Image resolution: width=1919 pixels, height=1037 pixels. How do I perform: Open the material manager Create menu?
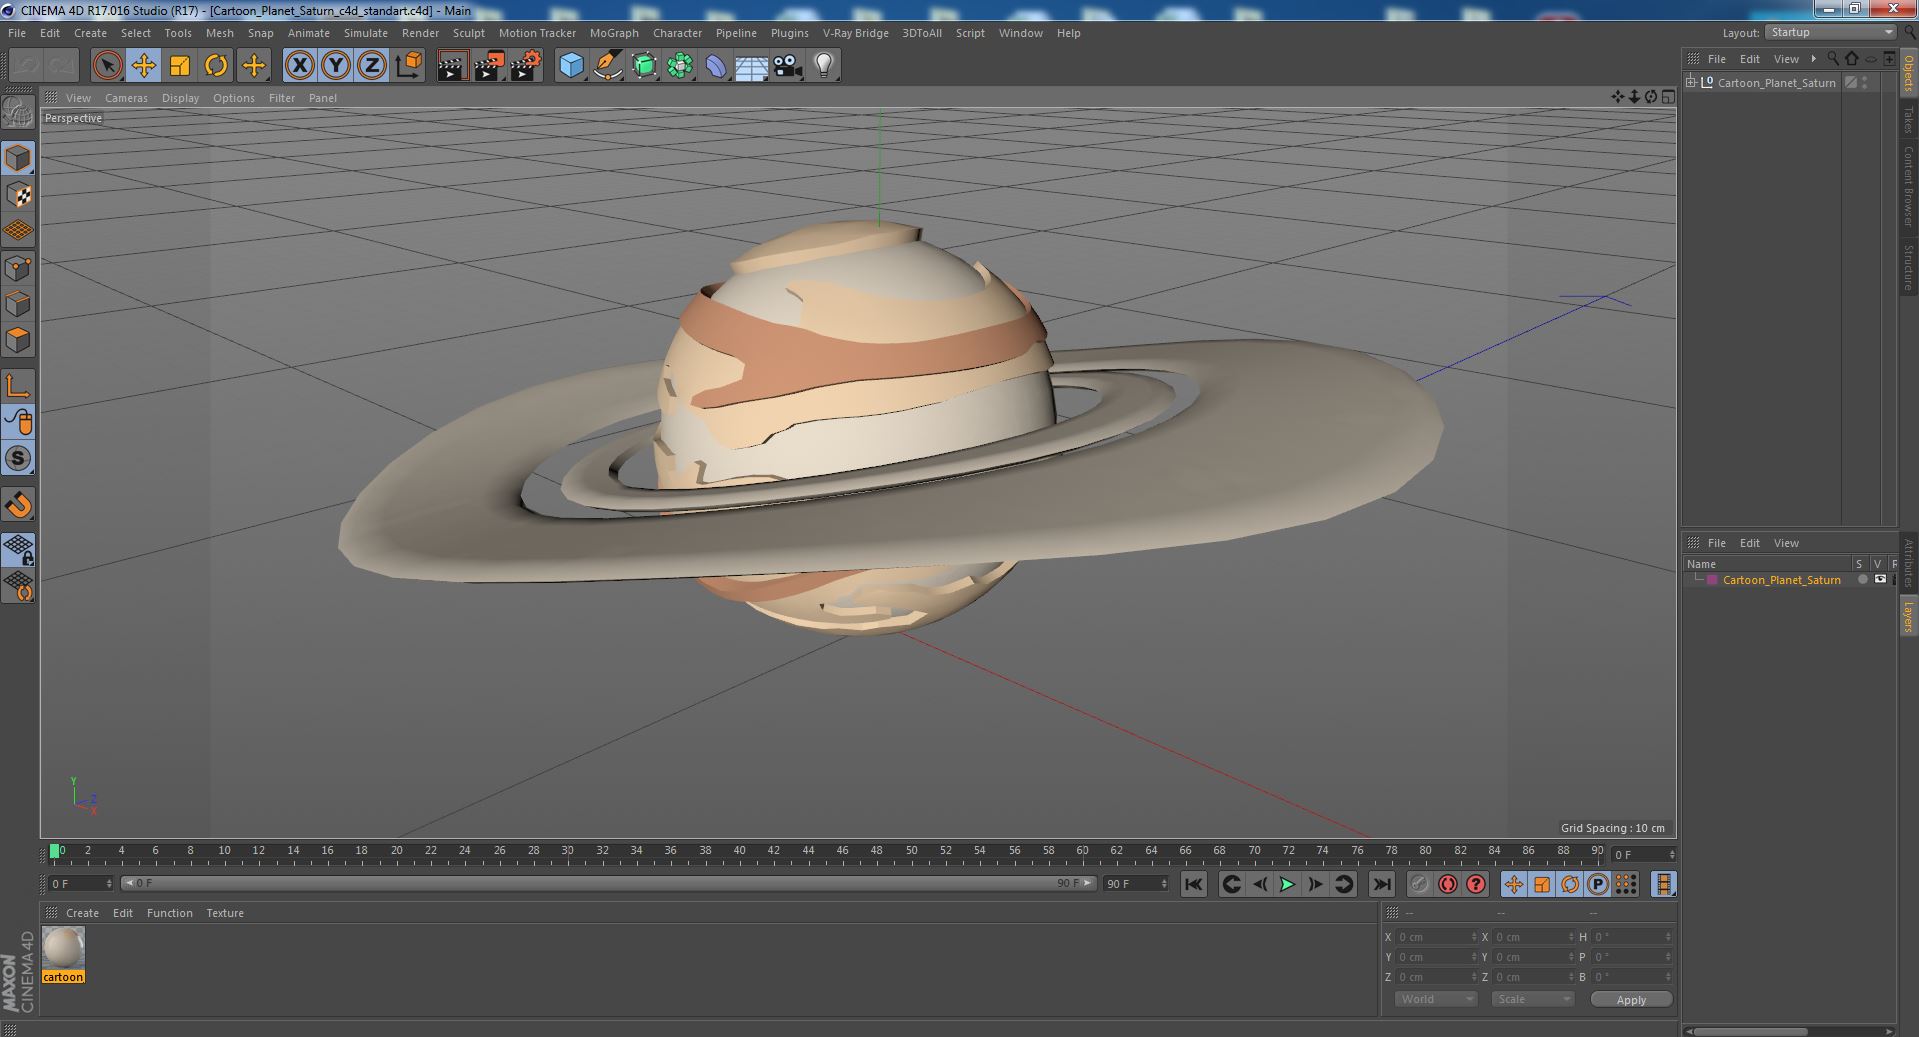[x=82, y=913]
